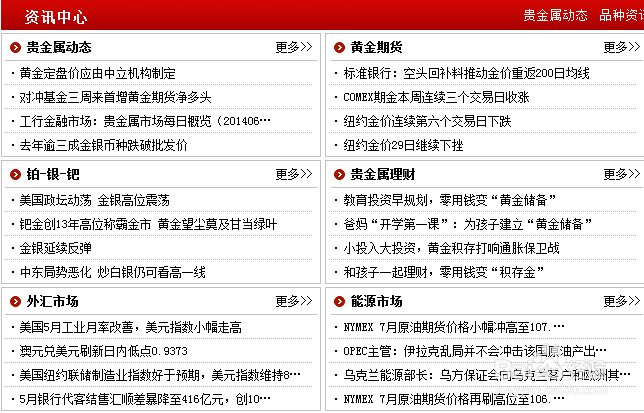Click the red arrow icon beside 贵金属动态 heading
644x413 pixels.
click(x=15, y=48)
